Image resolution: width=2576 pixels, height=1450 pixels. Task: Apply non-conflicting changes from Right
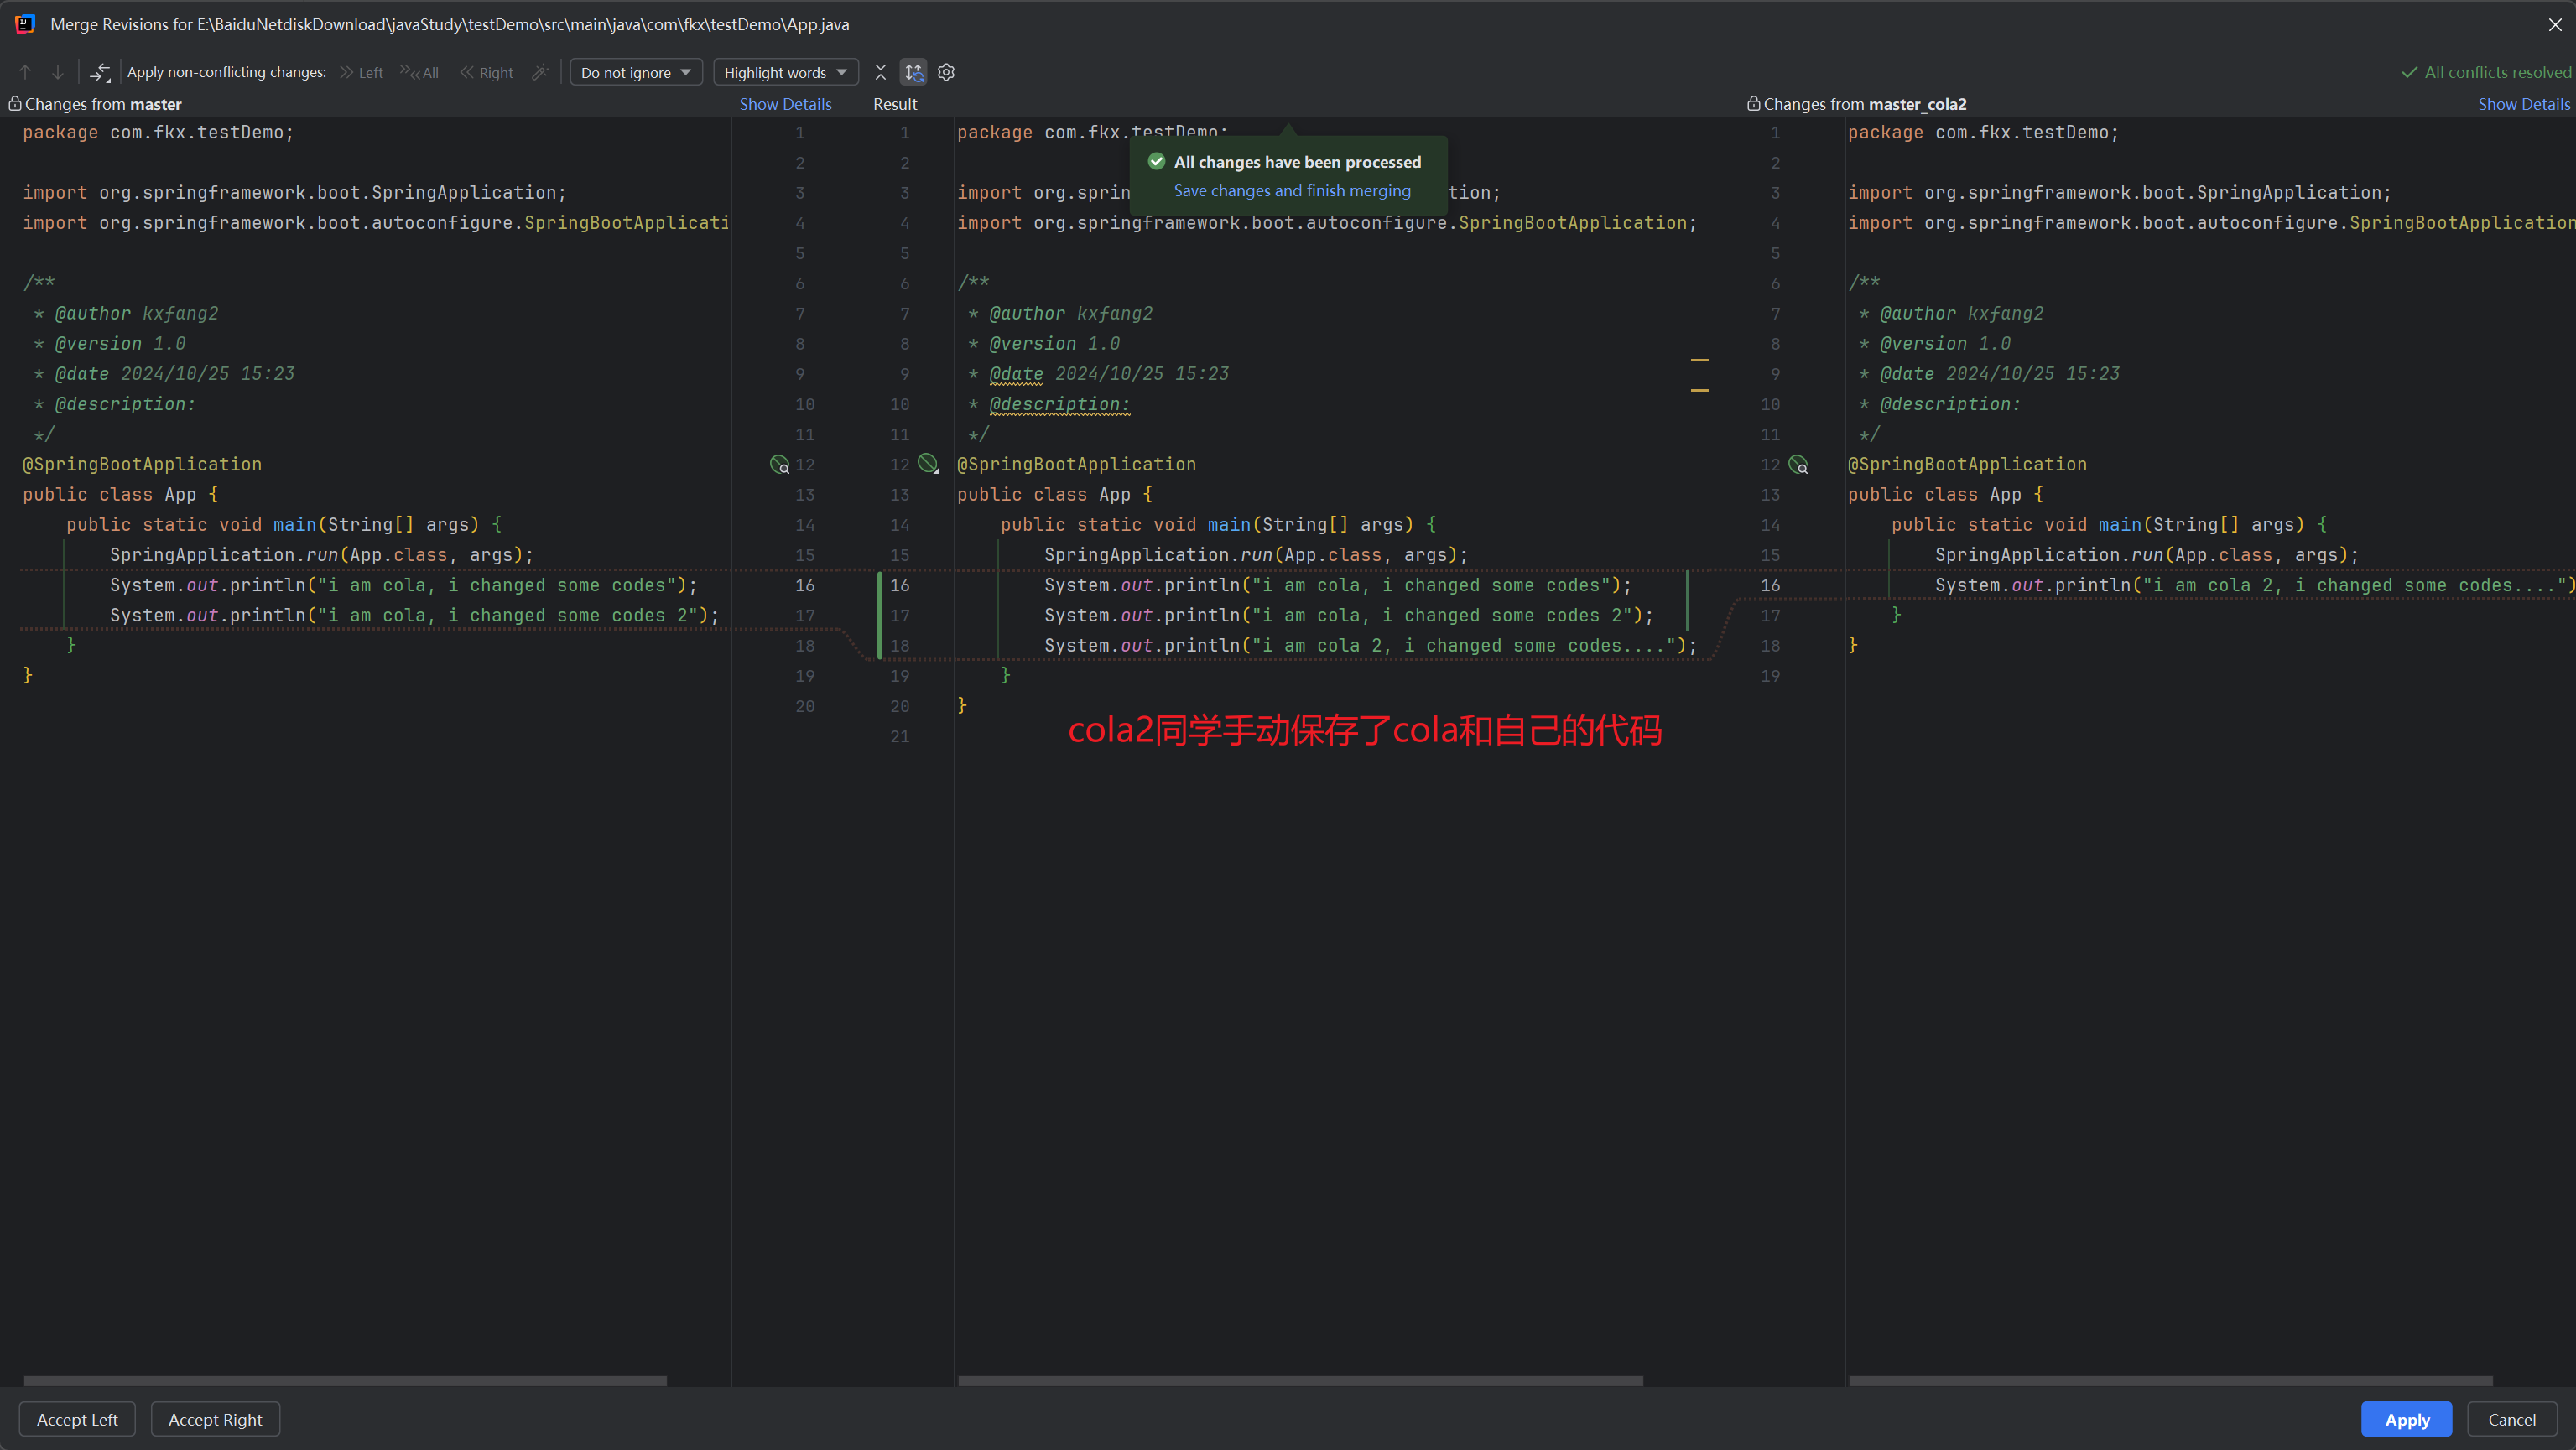click(486, 72)
